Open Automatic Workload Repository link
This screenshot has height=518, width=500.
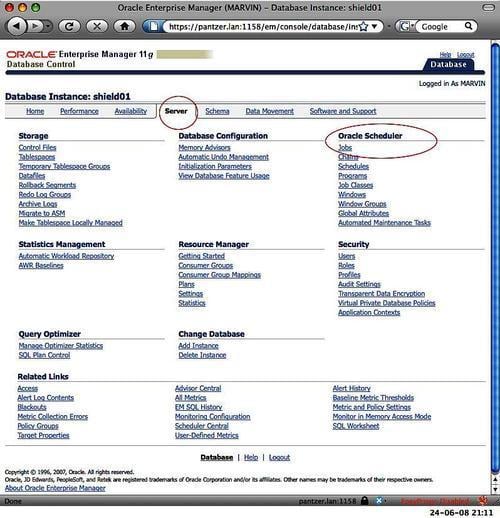(x=66, y=256)
